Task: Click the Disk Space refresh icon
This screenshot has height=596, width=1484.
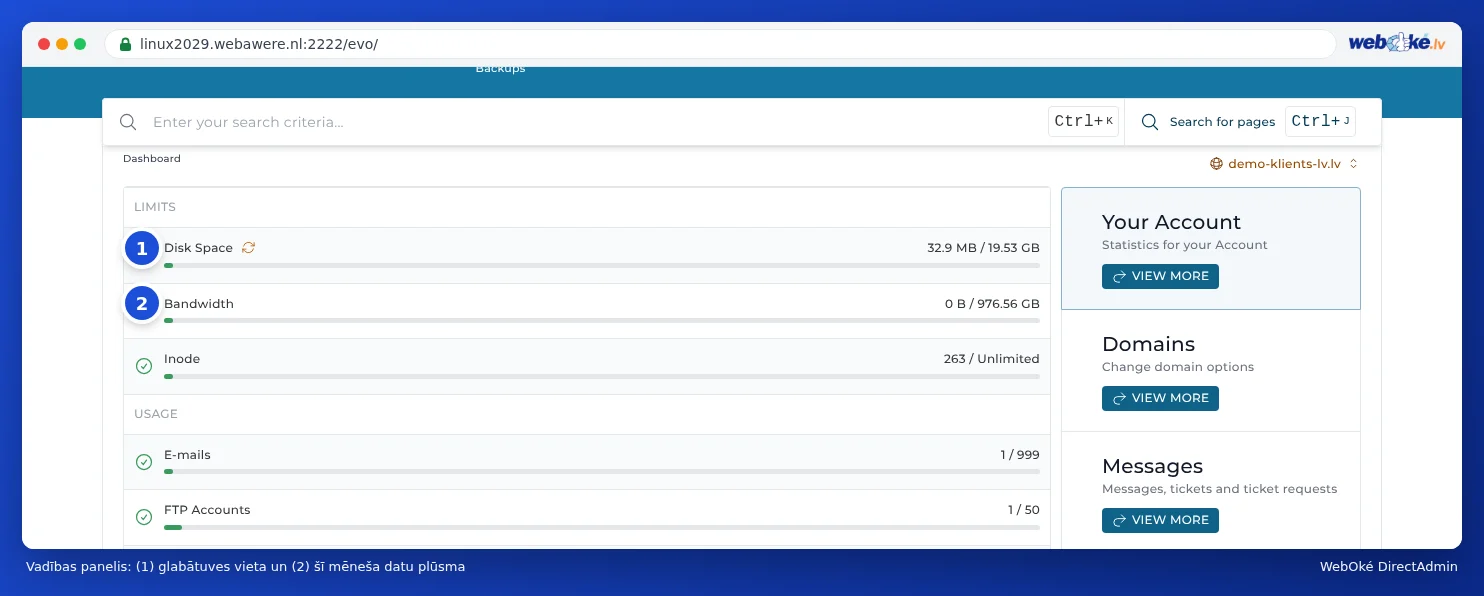Action: tap(249, 248)
